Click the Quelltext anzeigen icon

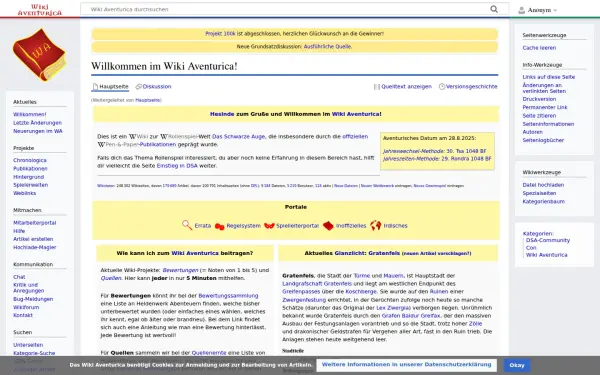click(377, 87)
